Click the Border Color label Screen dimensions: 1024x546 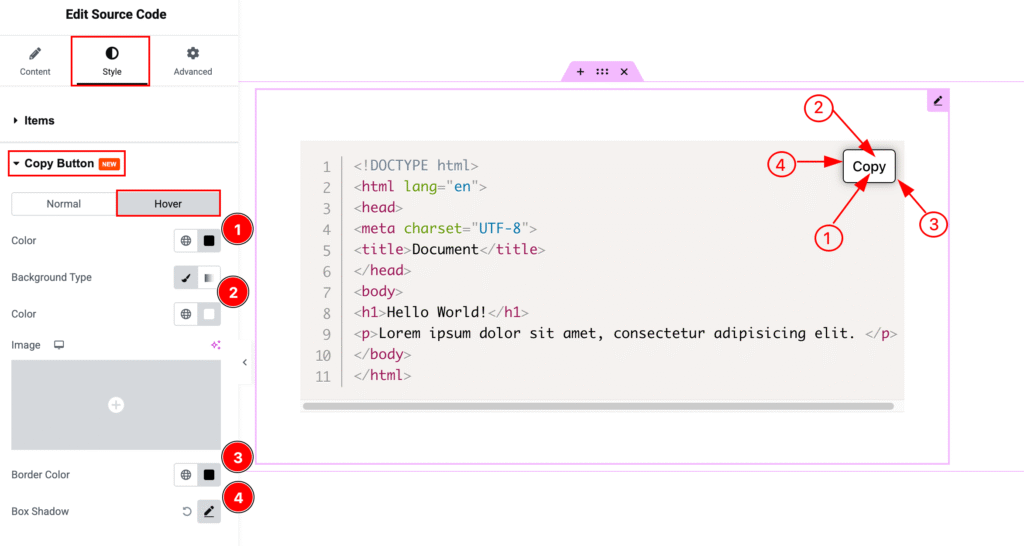coord(40,475)
